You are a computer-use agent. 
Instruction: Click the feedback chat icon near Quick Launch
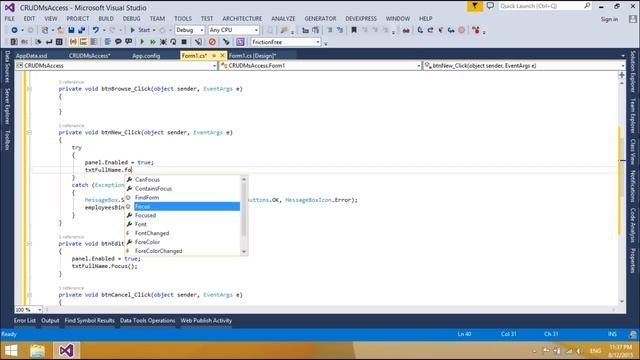tap(490, 6)
